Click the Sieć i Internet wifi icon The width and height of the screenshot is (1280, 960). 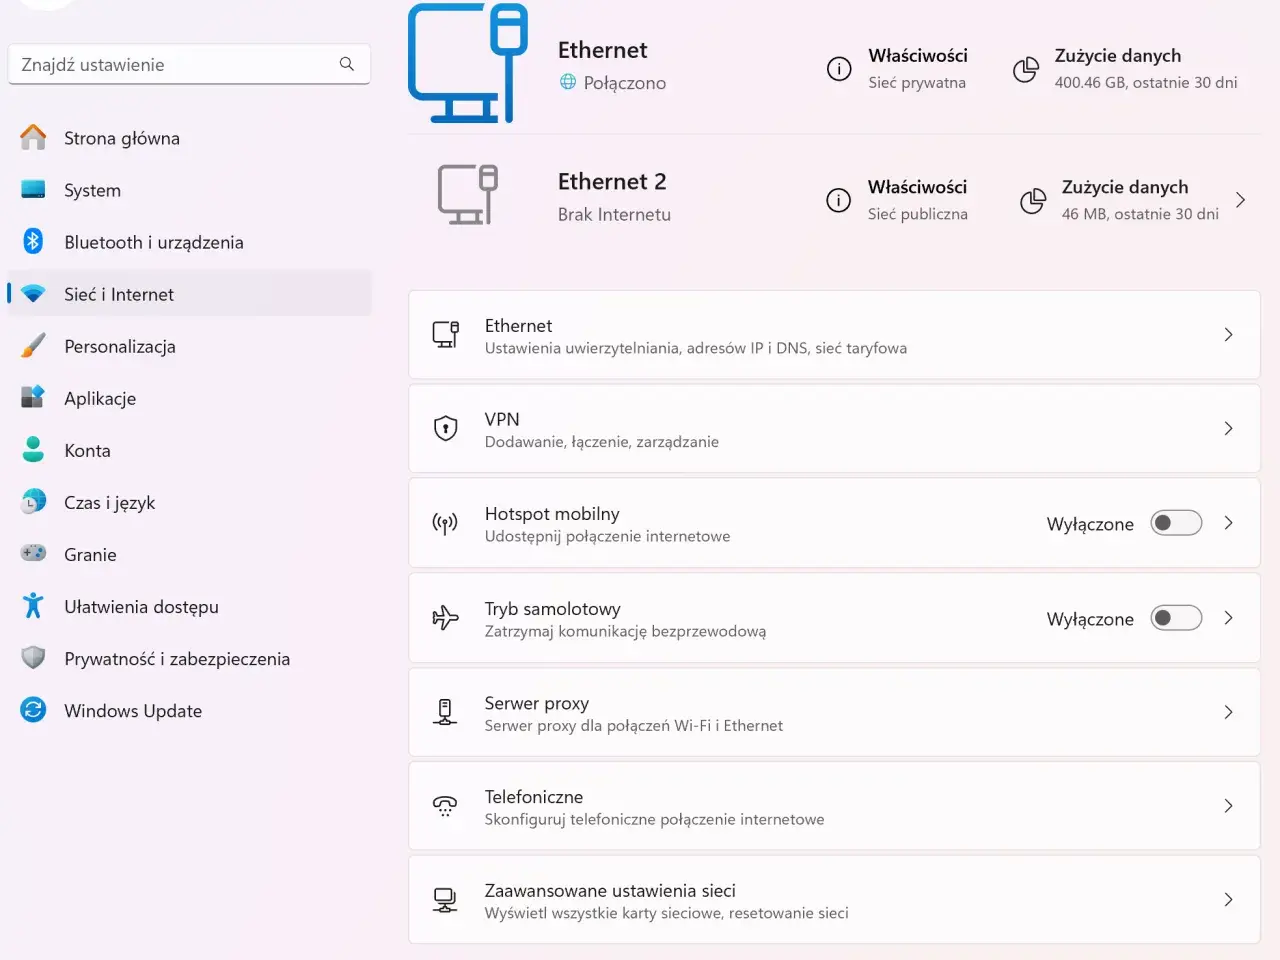(33, 294)
